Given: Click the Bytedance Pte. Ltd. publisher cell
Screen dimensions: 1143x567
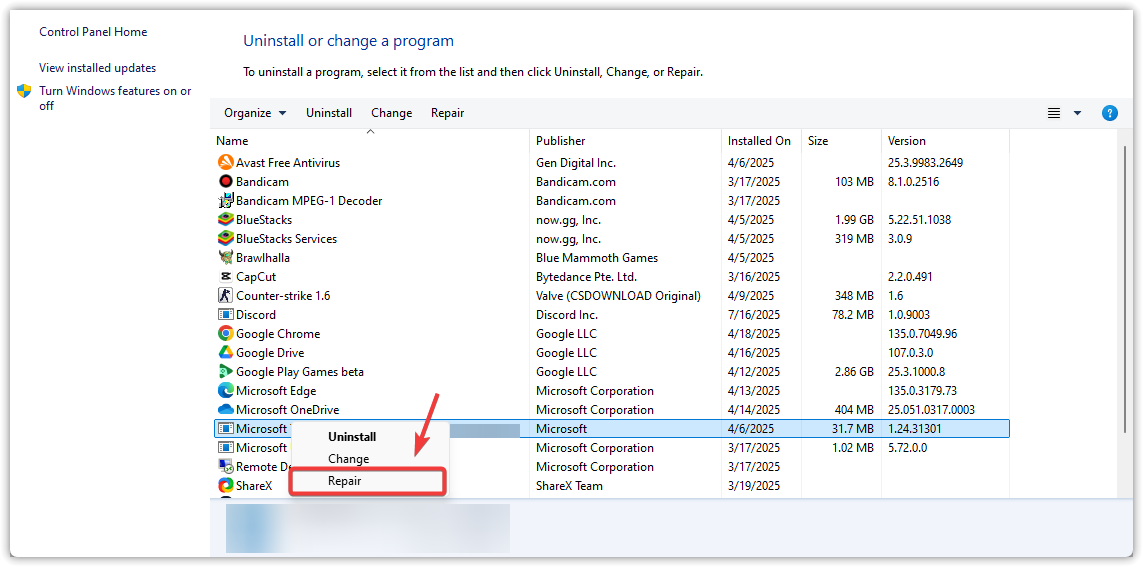Looking at the screenshot, I should pos(586,276).
